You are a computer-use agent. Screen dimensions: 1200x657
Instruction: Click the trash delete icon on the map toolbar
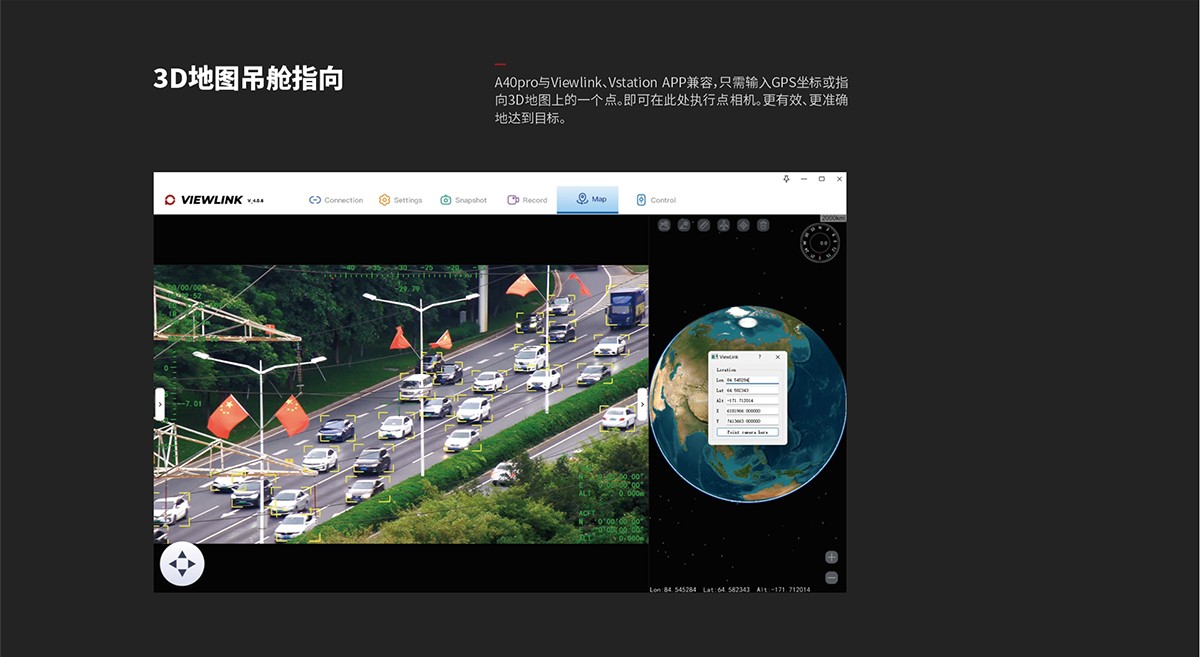coord(763,225)
